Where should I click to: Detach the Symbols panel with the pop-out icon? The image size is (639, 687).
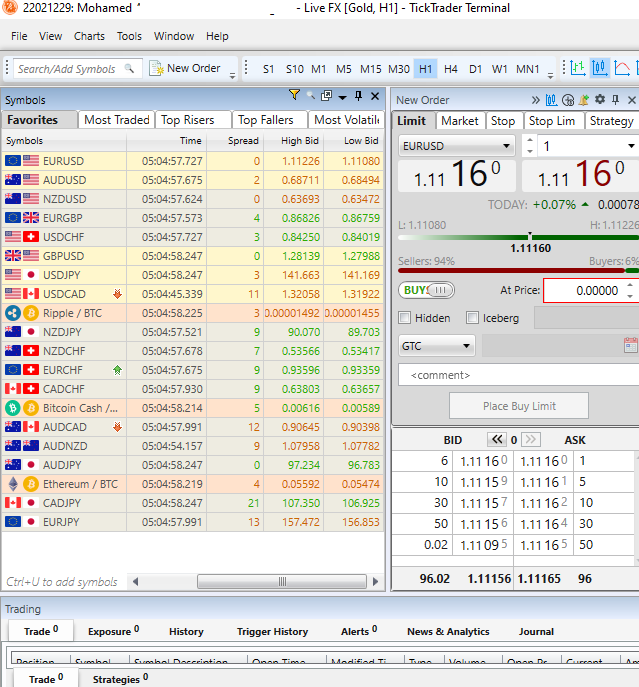coord(327,96)
